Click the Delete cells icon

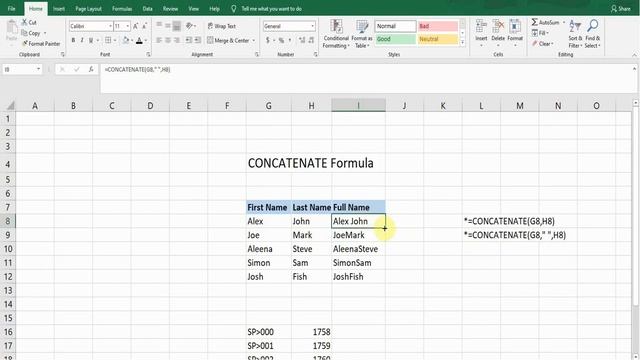coord(498,27)
